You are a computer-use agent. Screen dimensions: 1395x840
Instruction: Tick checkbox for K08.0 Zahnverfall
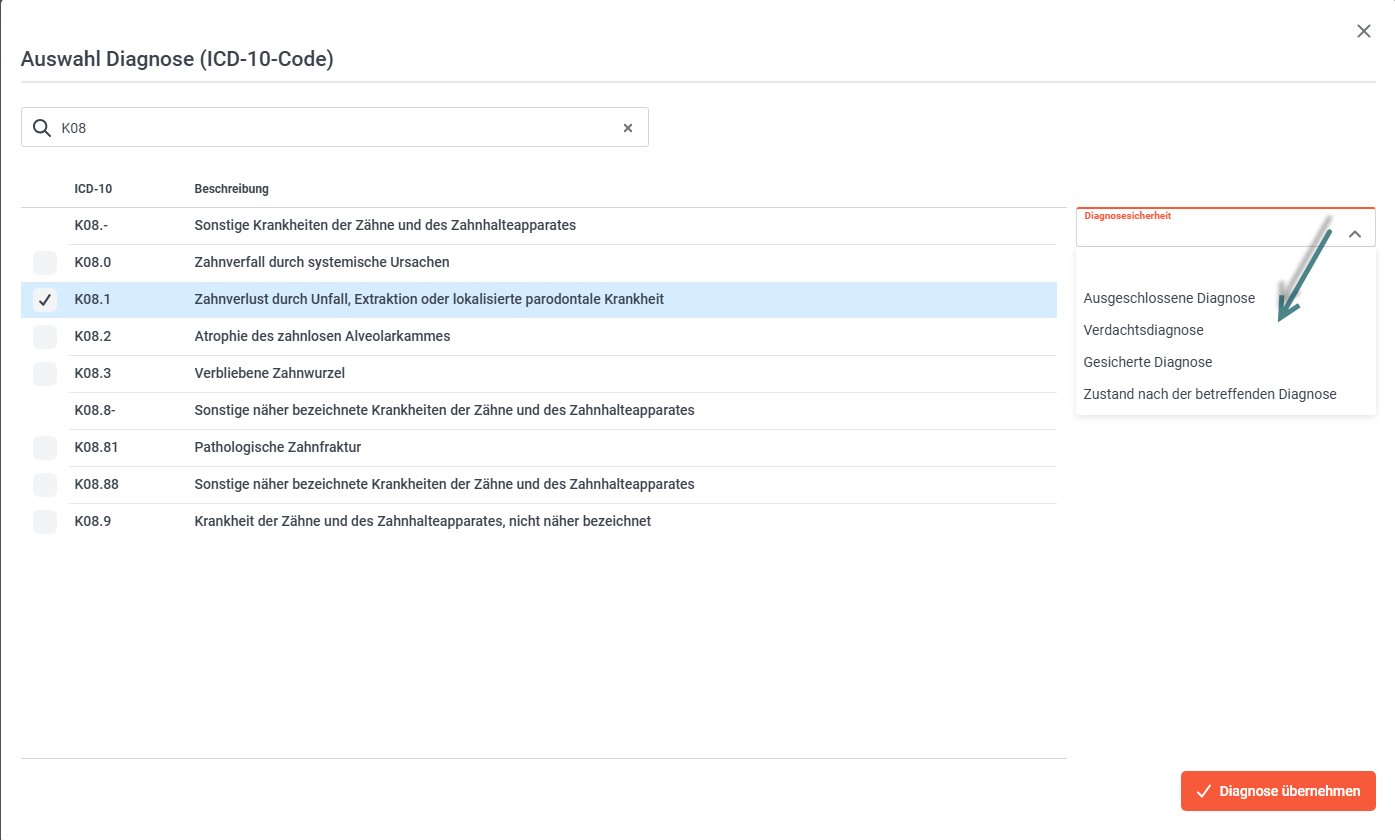[x=45, y=263]
